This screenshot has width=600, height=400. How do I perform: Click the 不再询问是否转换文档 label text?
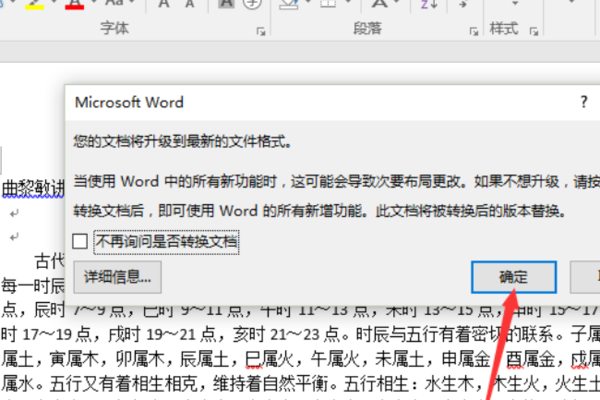click(166, 242)
